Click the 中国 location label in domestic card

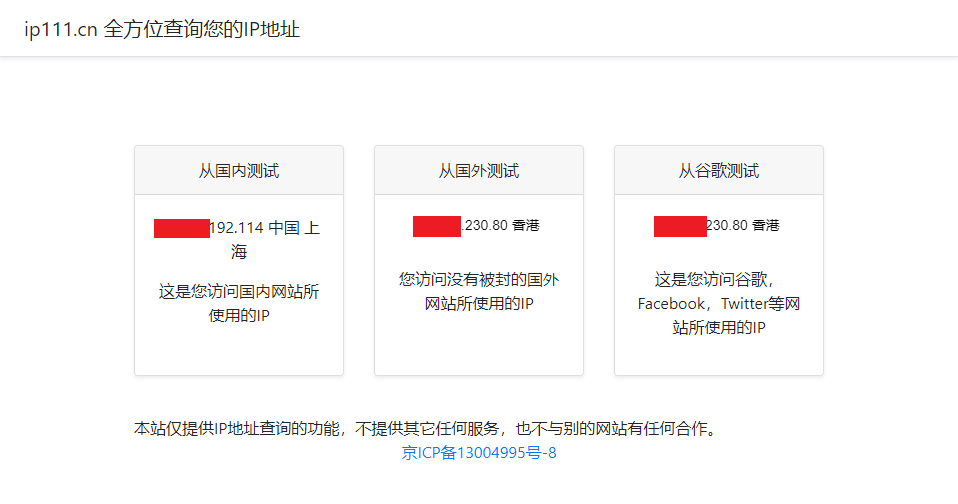284,228
